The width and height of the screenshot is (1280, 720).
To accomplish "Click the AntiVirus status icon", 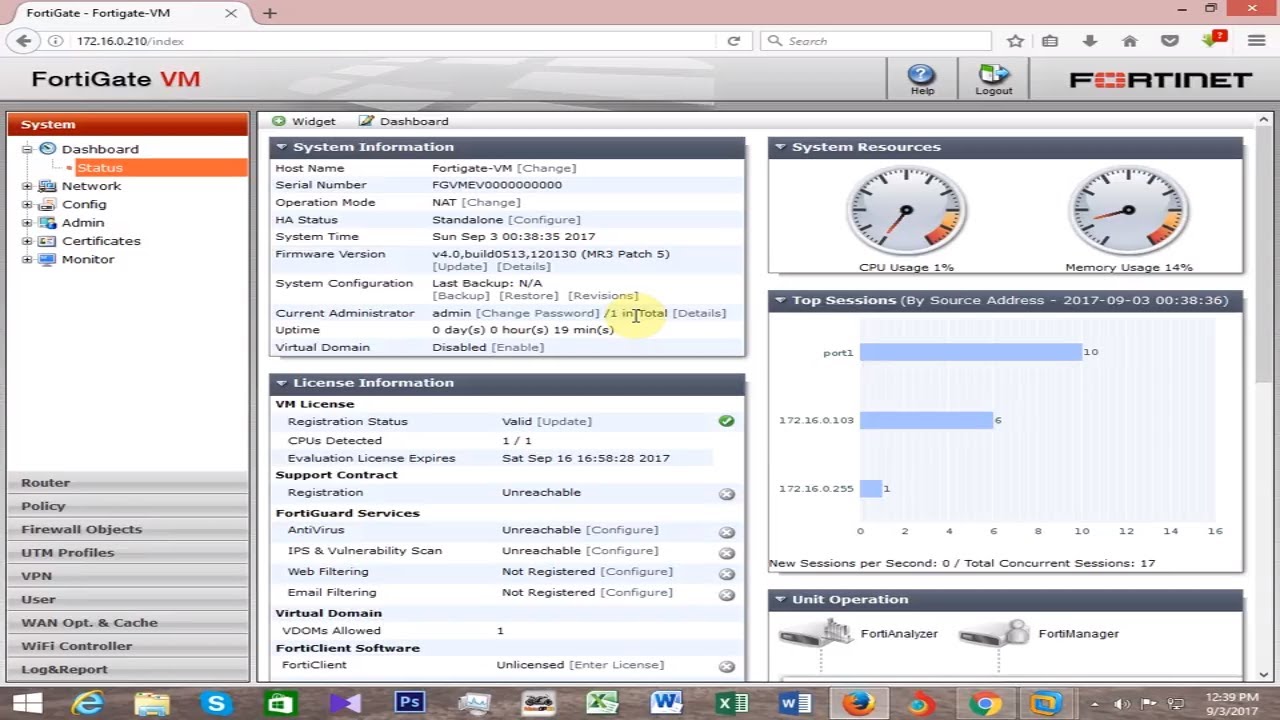I will (x=726, y=531).
